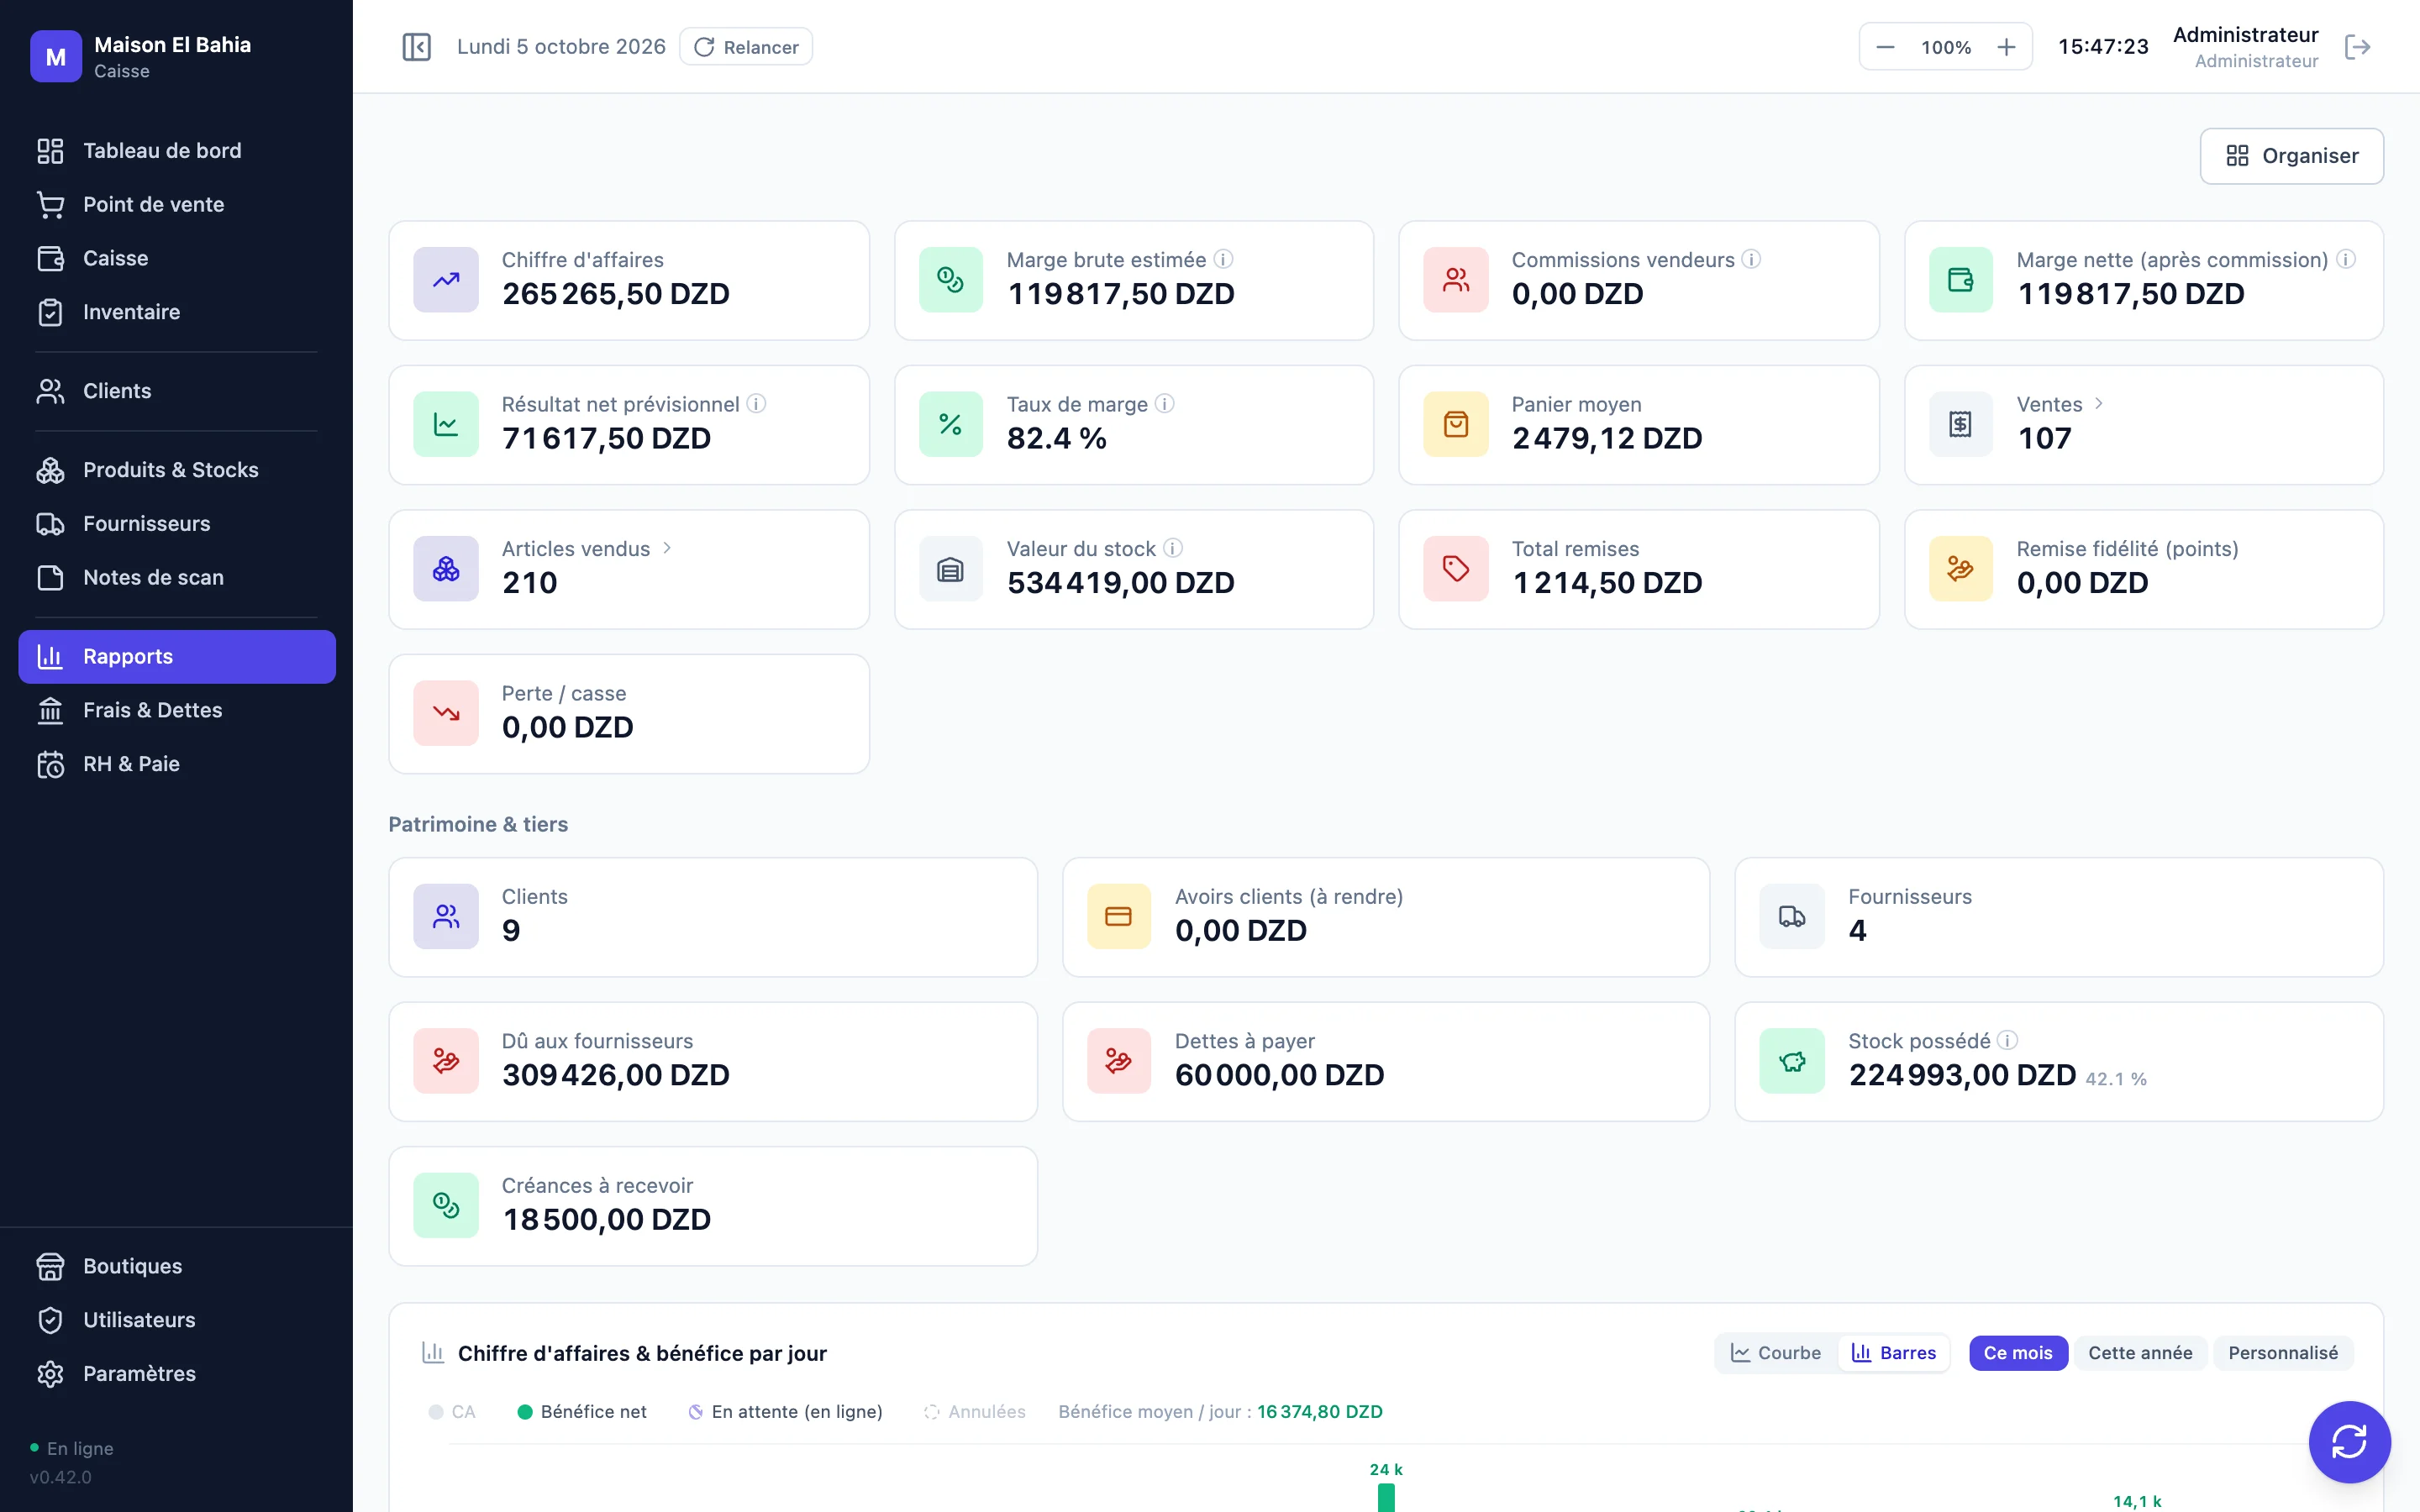Click info icon beside Valeur du stock
The width and height of the screenshot is (2420, 1512).
pos(1173,548)
